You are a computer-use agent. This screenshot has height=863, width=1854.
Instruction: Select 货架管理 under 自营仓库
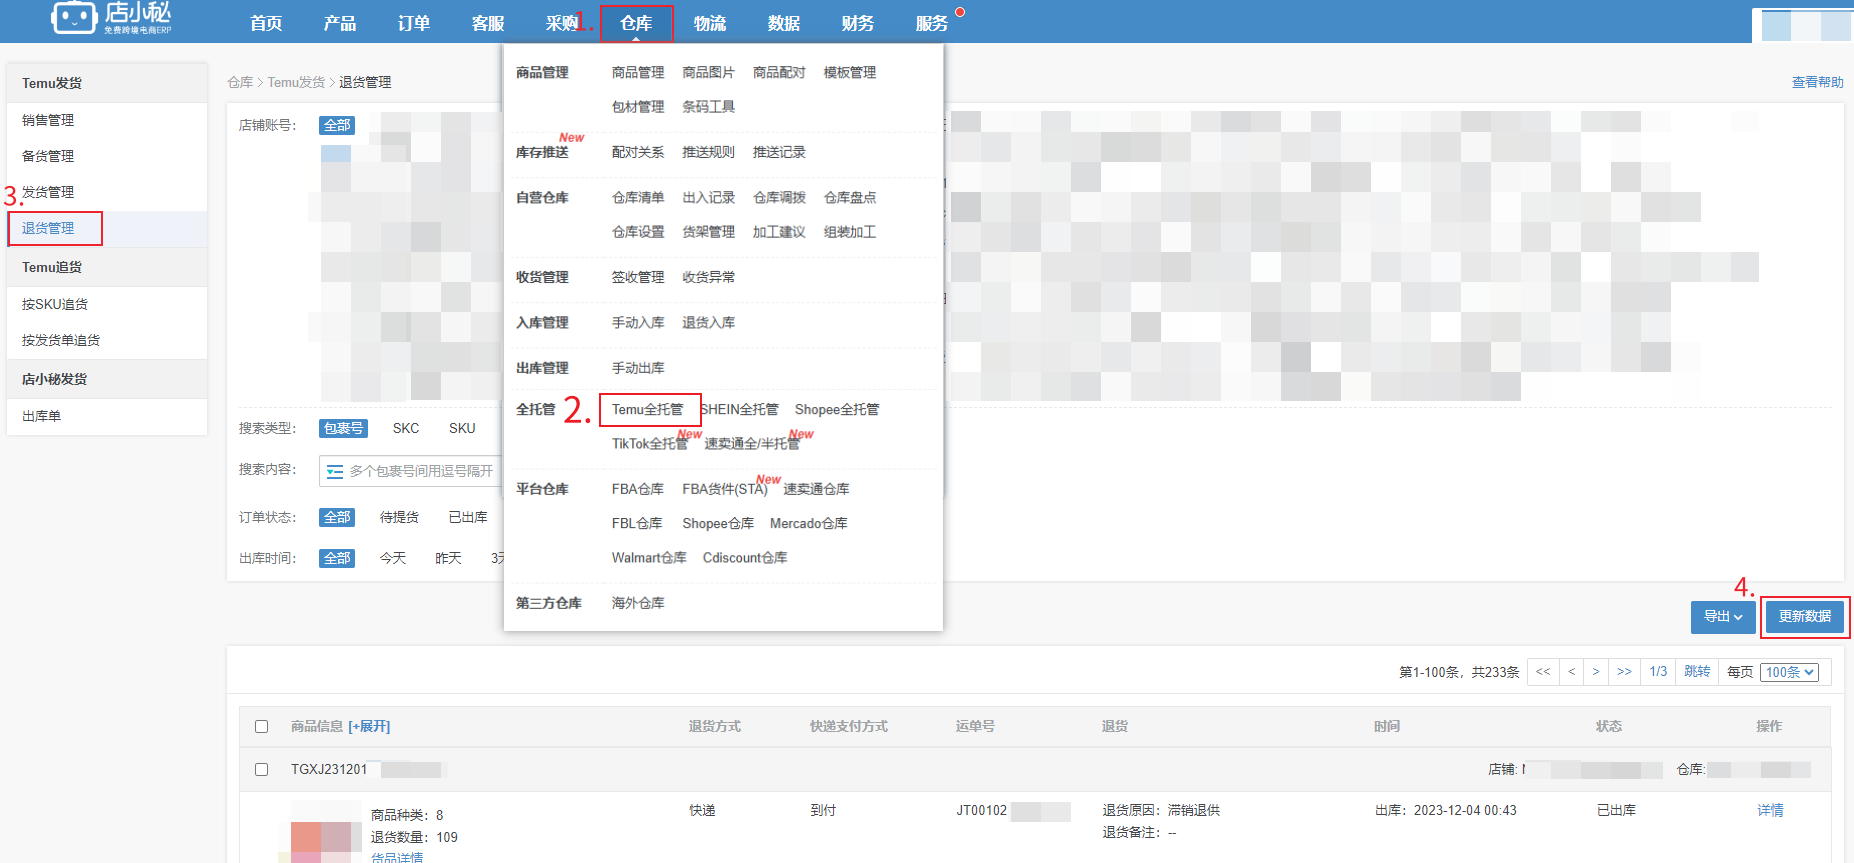pos(709,232)
